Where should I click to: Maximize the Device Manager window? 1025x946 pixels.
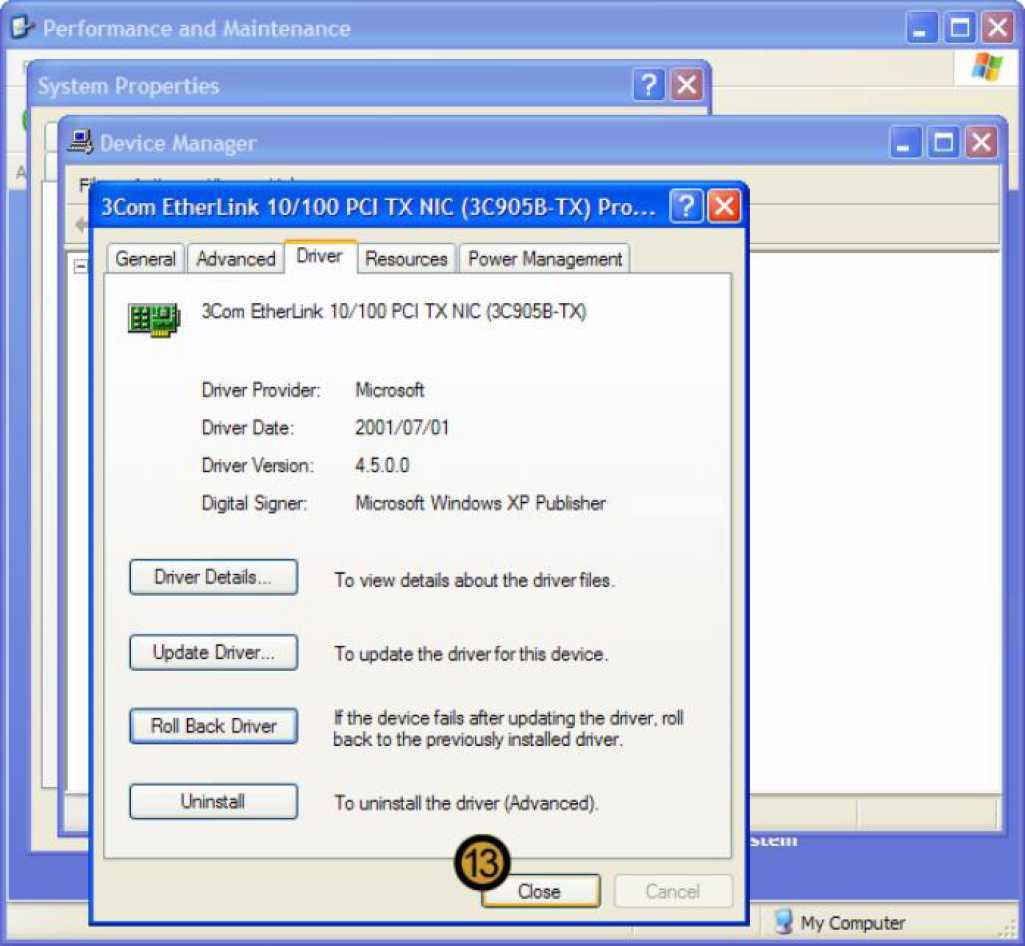(x=943, y=142)
